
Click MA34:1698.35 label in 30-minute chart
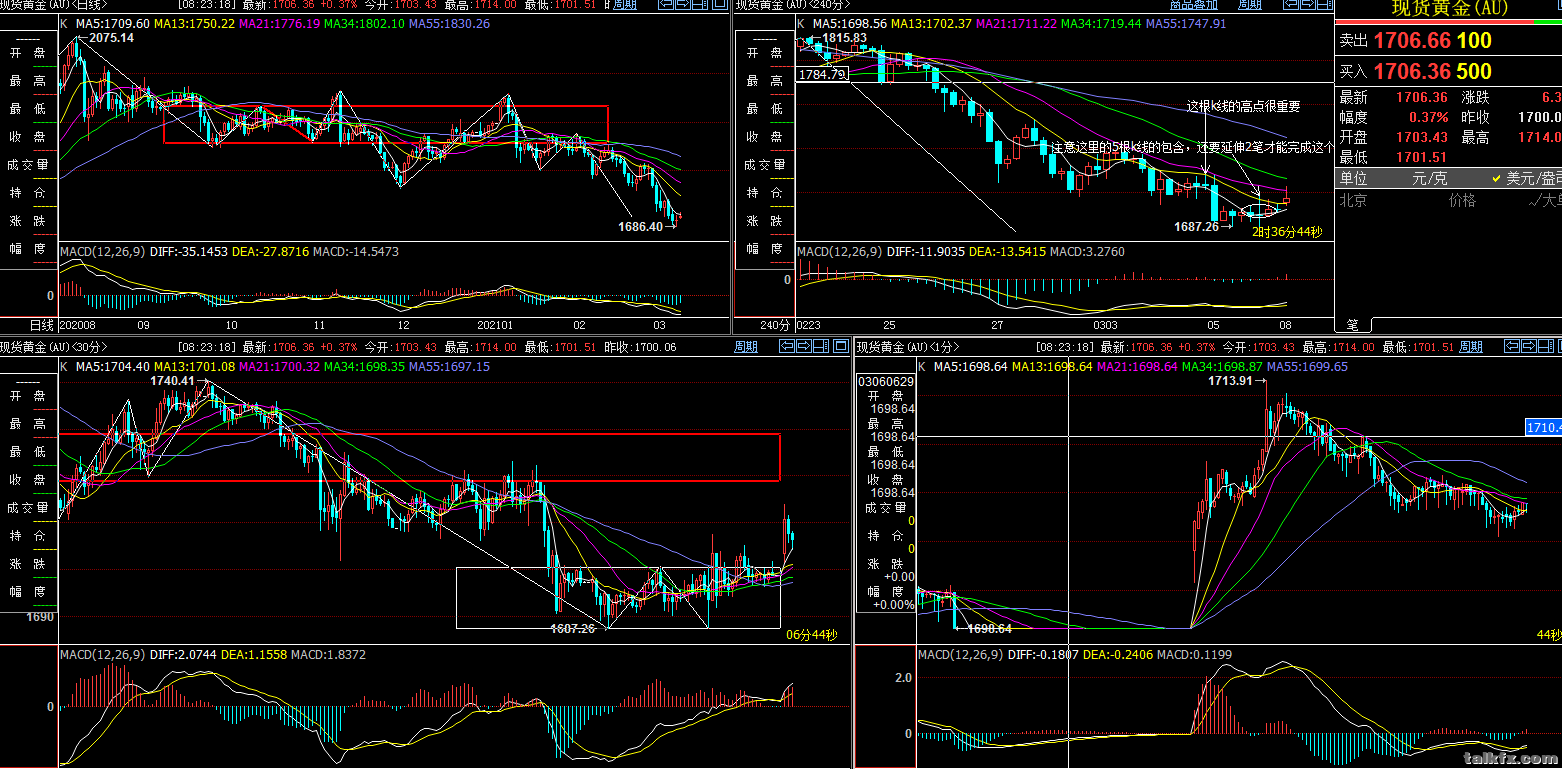(x=365, y=367)
